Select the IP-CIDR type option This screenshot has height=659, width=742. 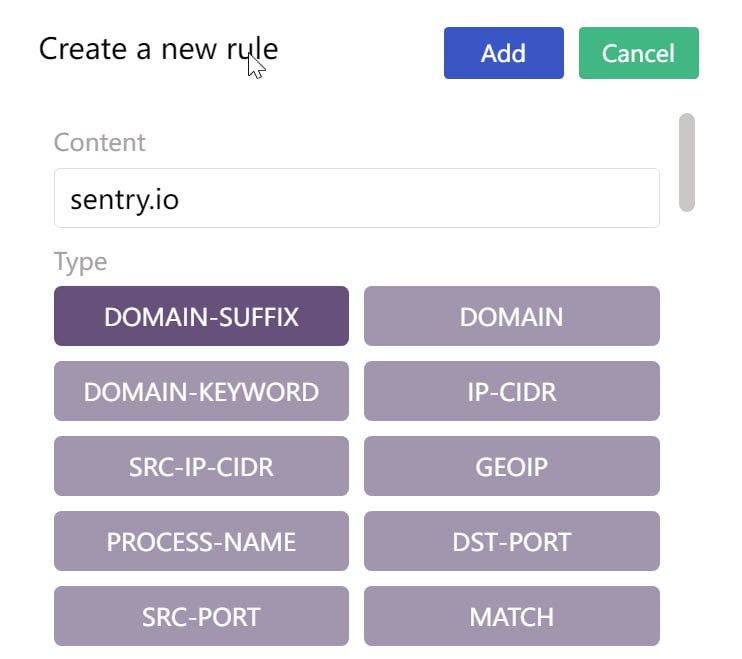511,392
